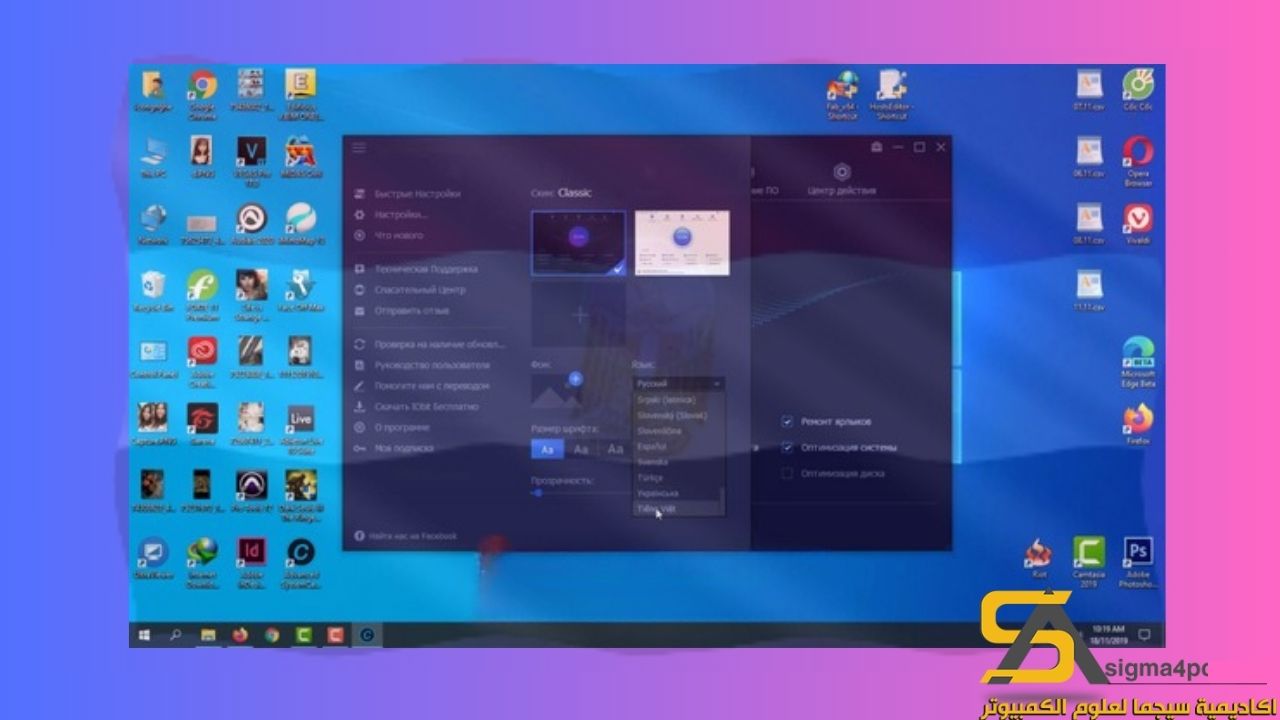The image size is (1280, 720).
Task: Enable Оптимизация диска checkbox
Action: [788, 473]
